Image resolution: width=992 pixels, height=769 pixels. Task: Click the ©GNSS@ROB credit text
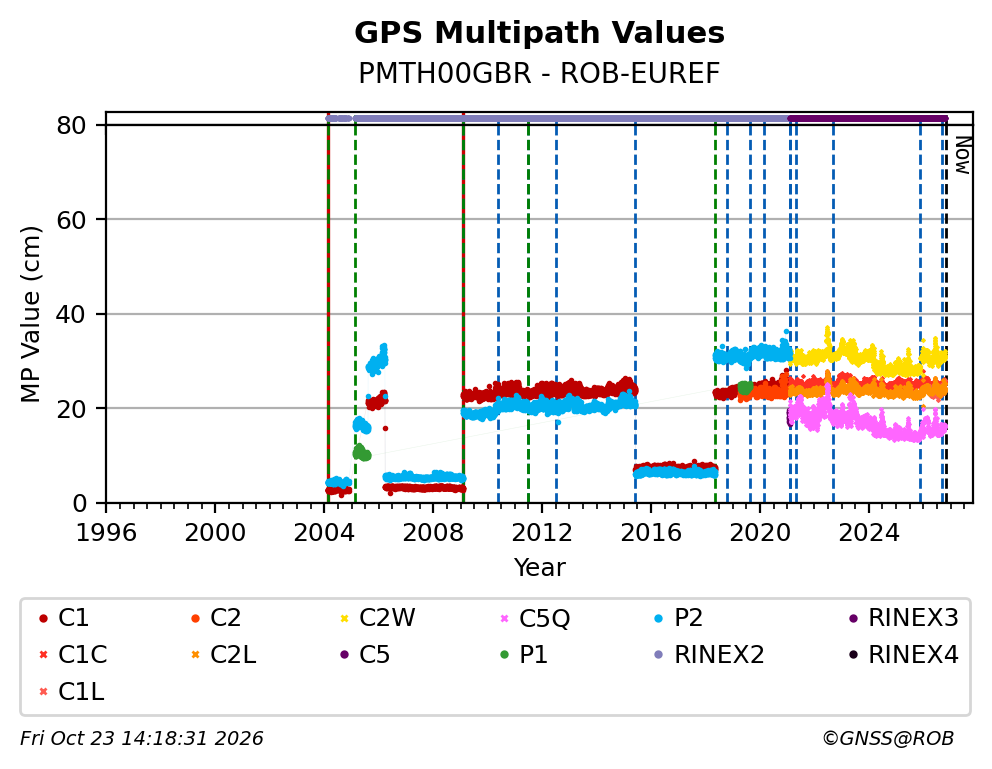888,738
